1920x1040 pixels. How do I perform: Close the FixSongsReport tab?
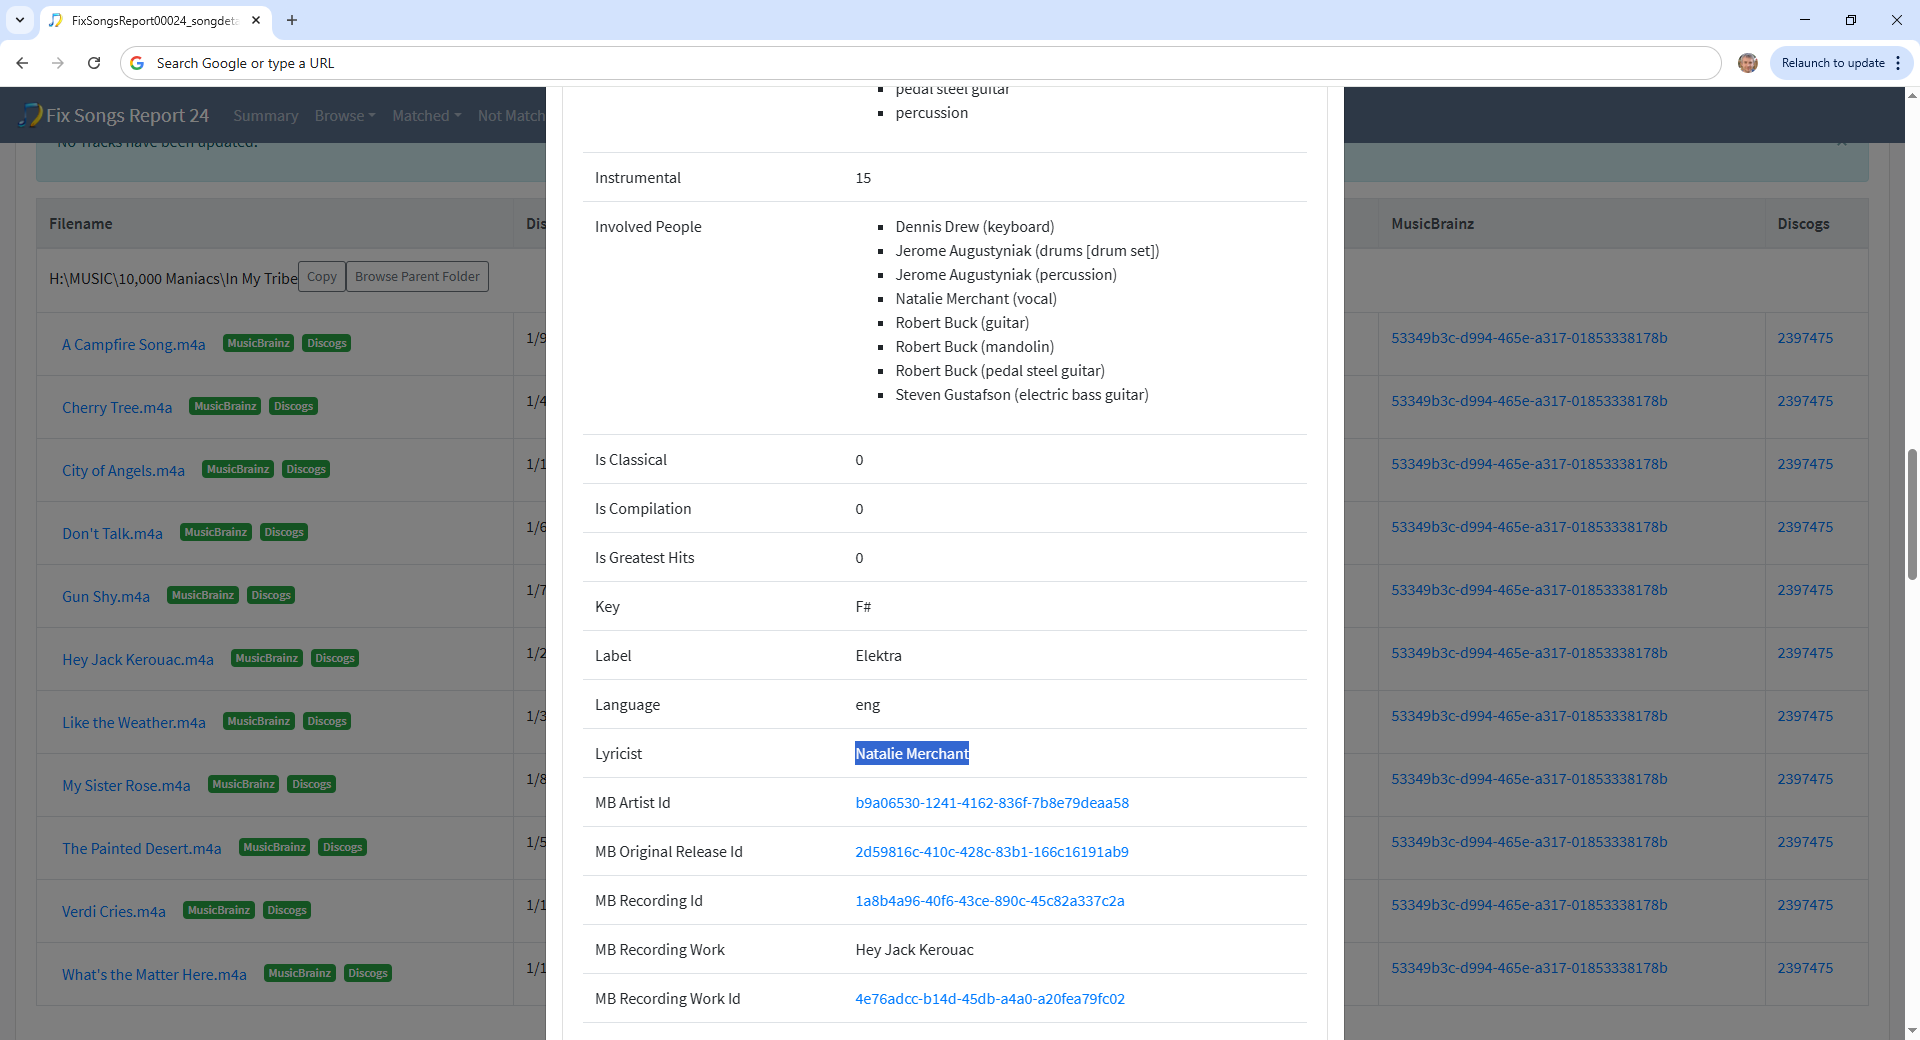(x=256, y=20)
